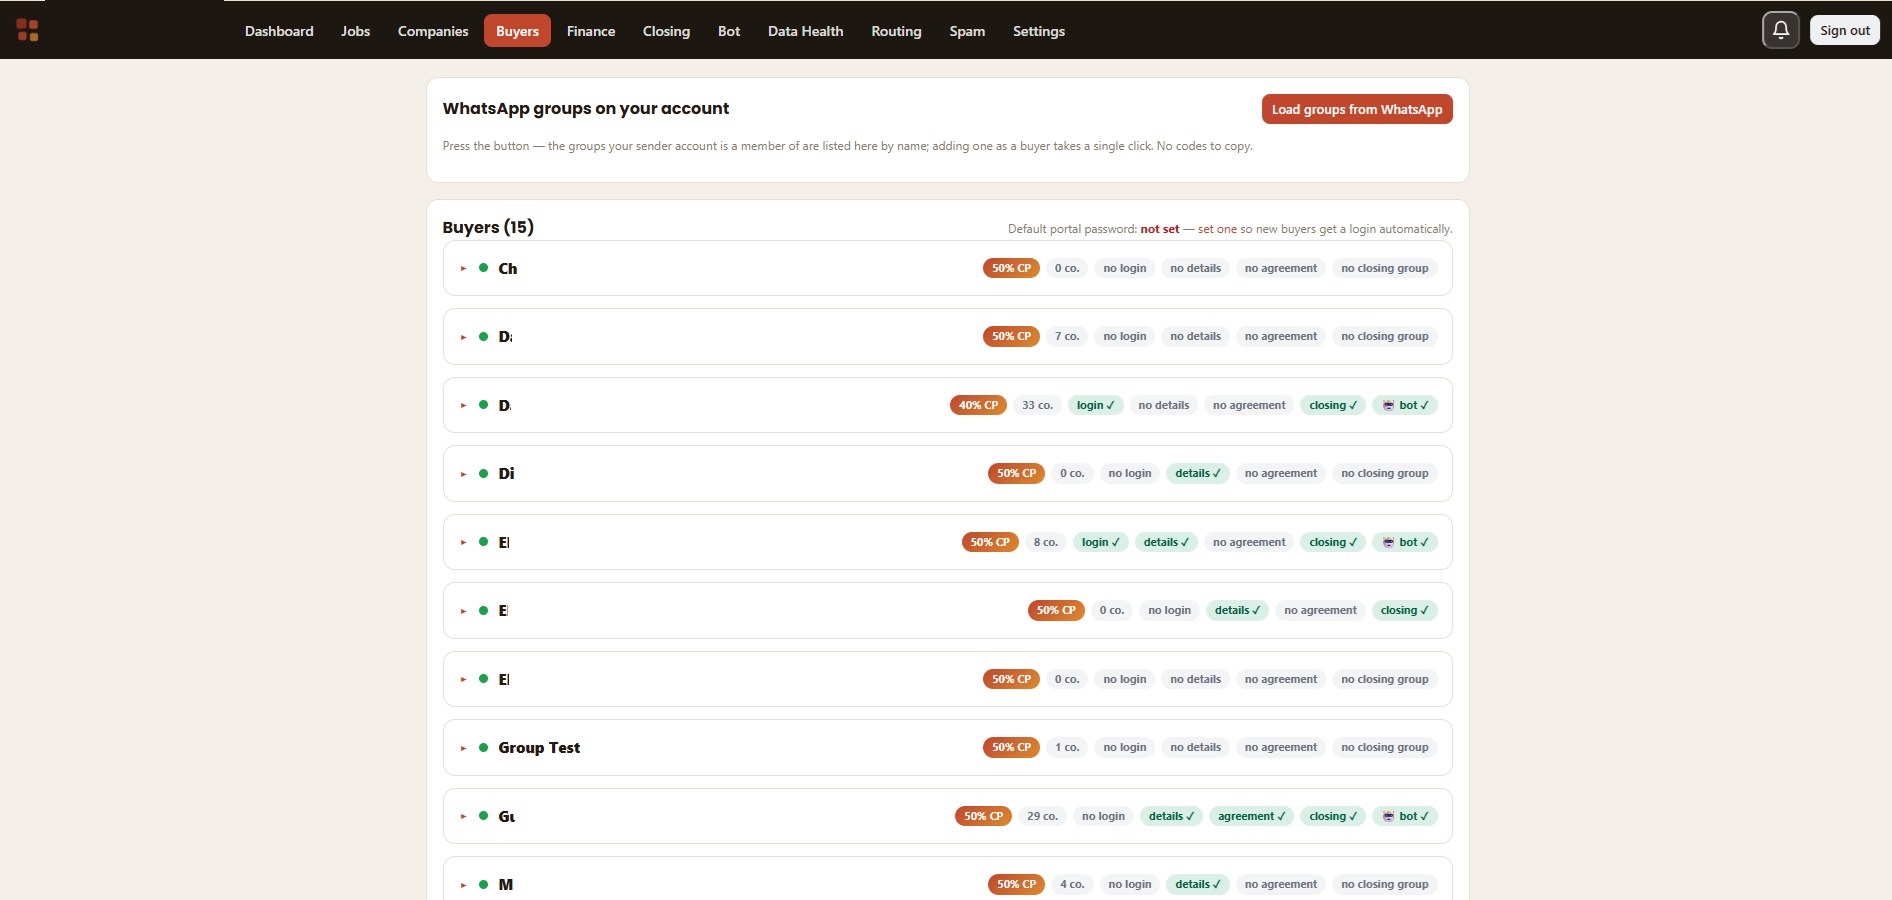Open the Bot page
This screenshot has width=1892, height=900.
click(729, 31)
